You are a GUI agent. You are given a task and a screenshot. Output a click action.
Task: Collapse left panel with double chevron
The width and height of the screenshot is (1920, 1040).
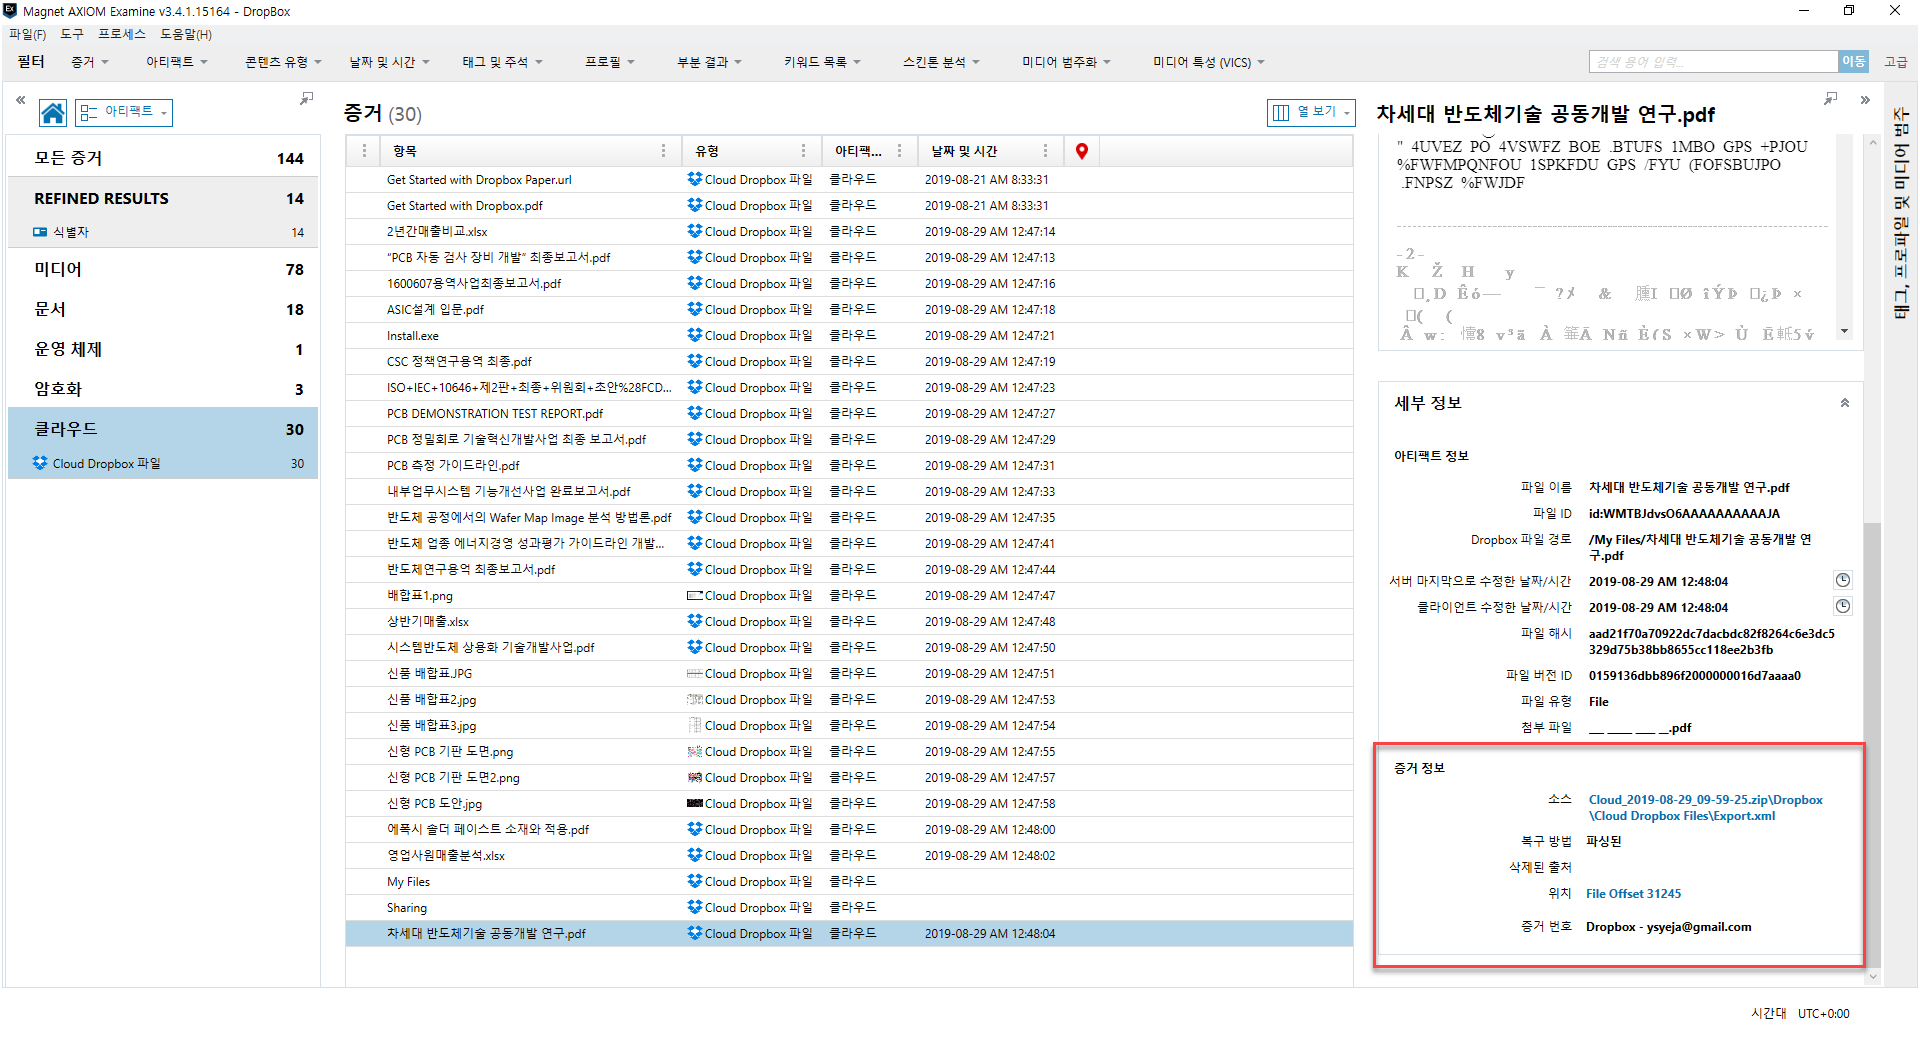(x=20, y=100)
